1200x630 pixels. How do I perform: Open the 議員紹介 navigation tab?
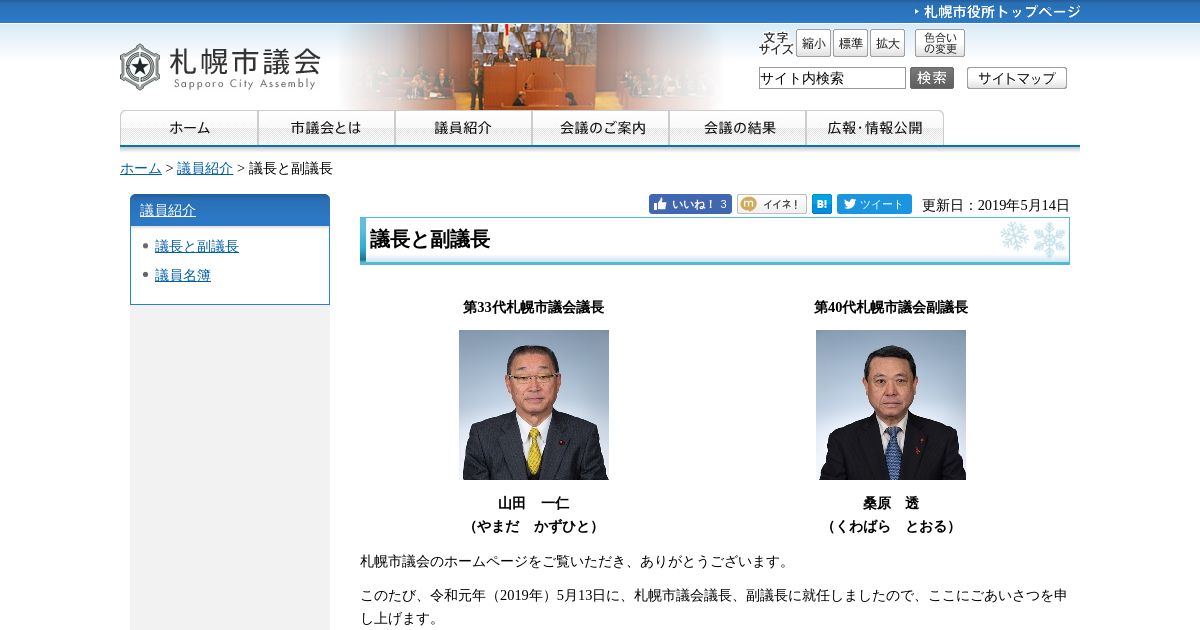tap(463, 128)
